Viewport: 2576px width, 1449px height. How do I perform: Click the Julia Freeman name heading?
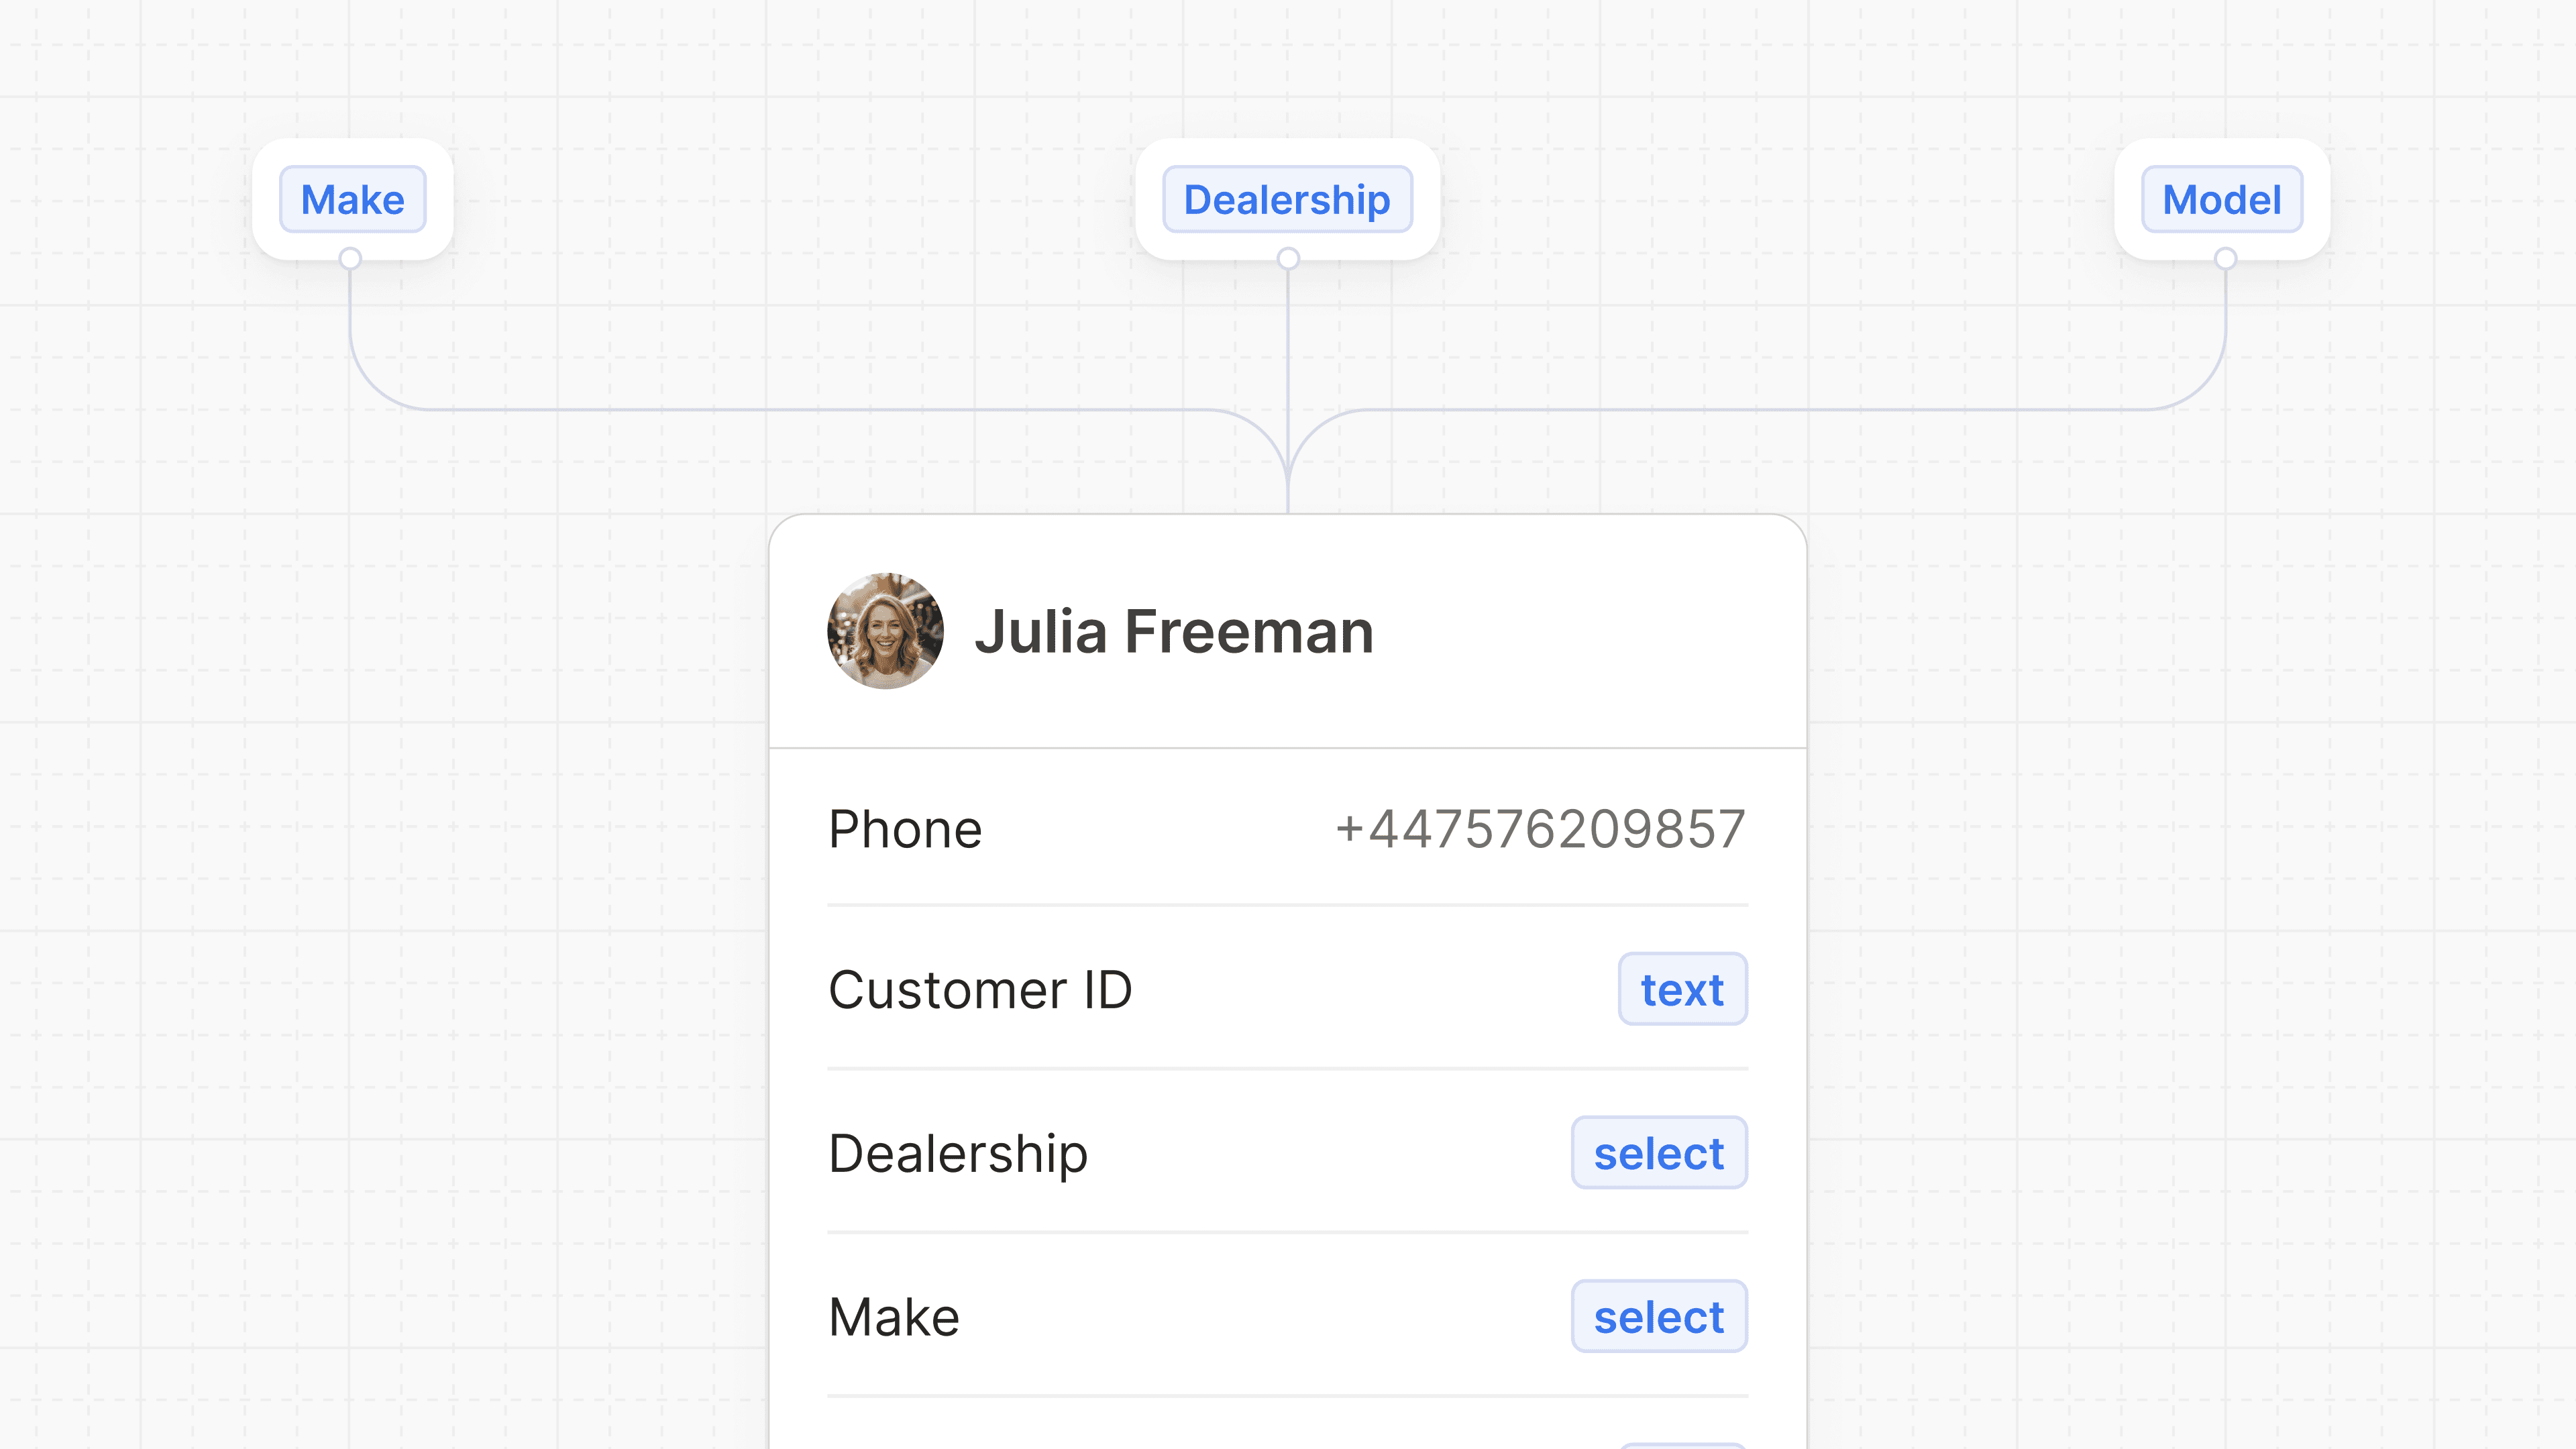tap(1174, 632)
